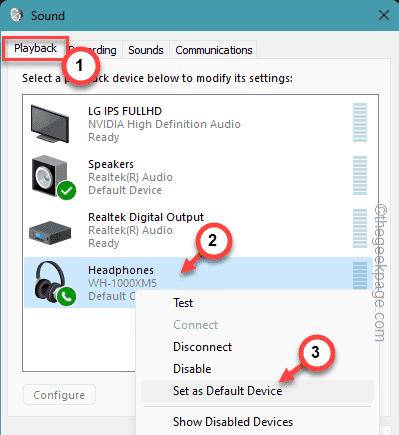Click the LG IPS FULLHD monitor icon
Viewport: 399px width, 435px height.
[x=50, y=124]
